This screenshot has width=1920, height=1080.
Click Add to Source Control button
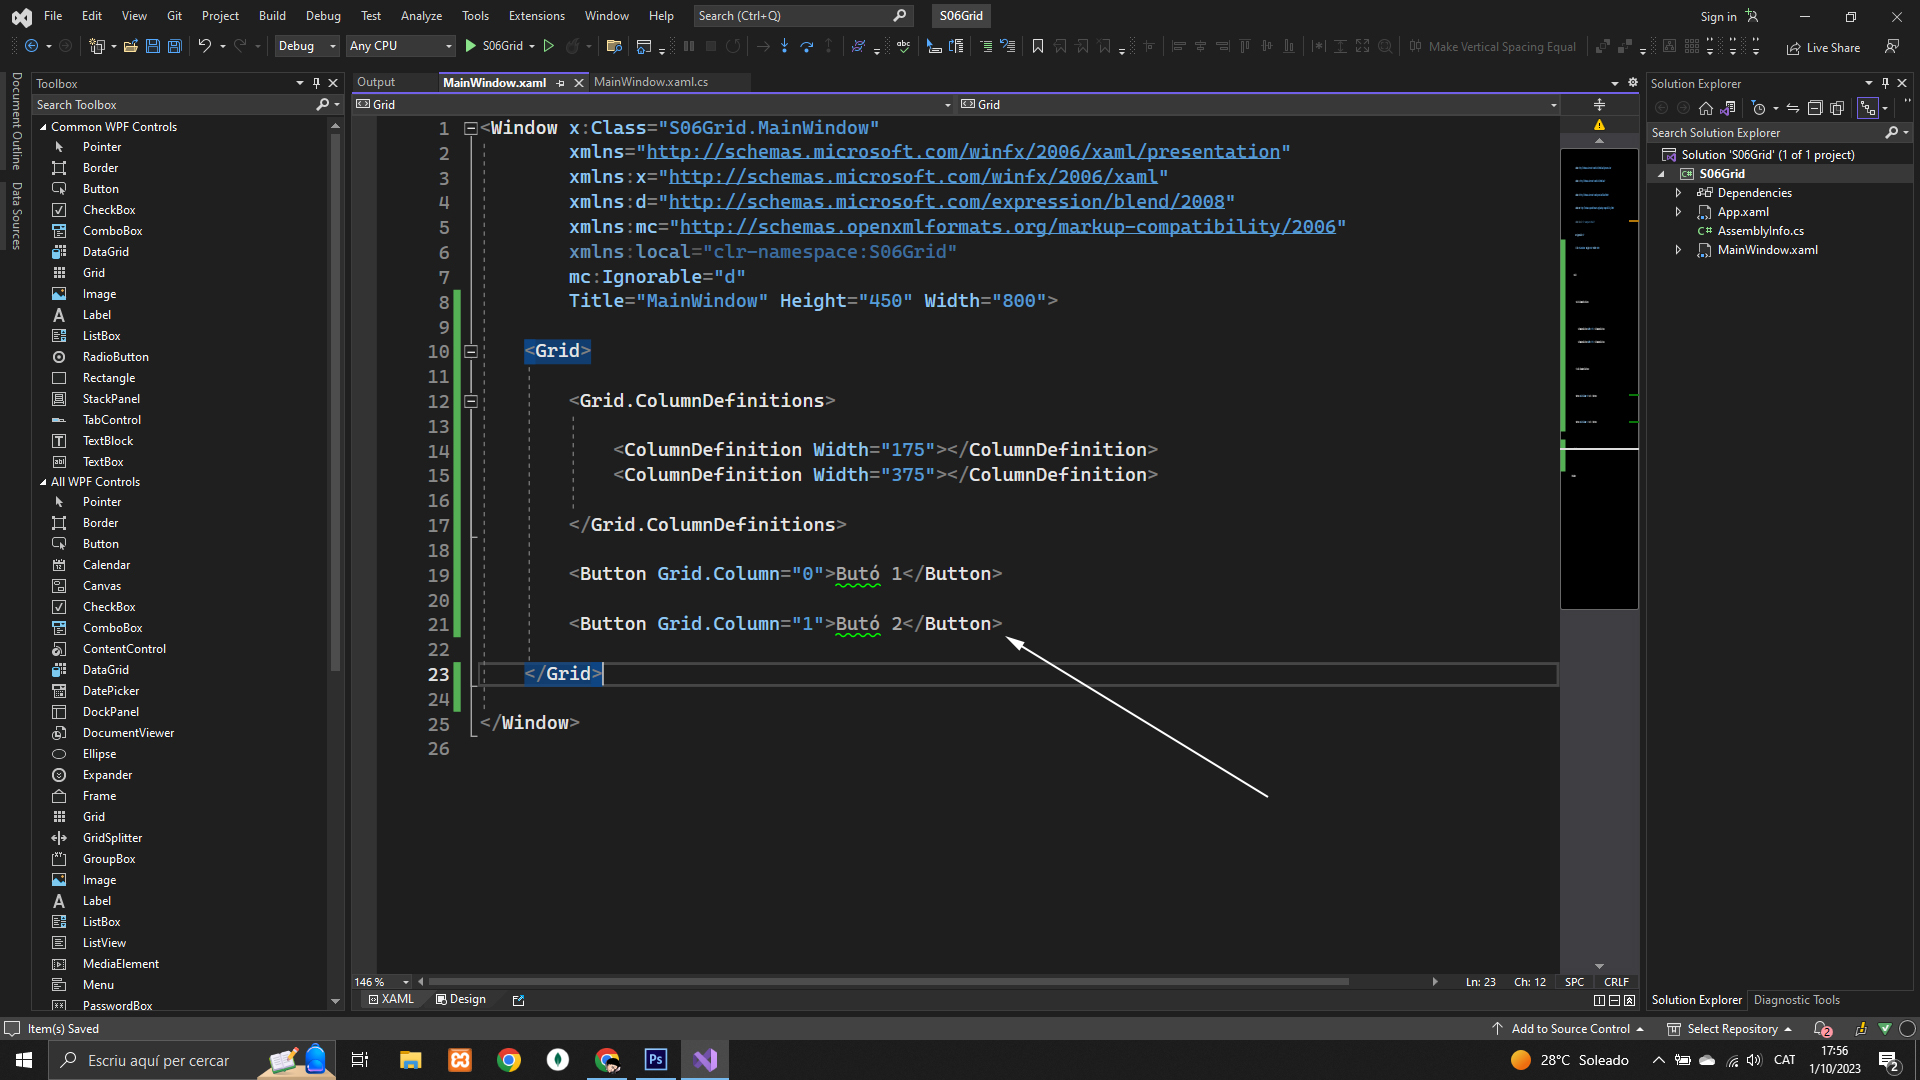tap(1569, 1029)
